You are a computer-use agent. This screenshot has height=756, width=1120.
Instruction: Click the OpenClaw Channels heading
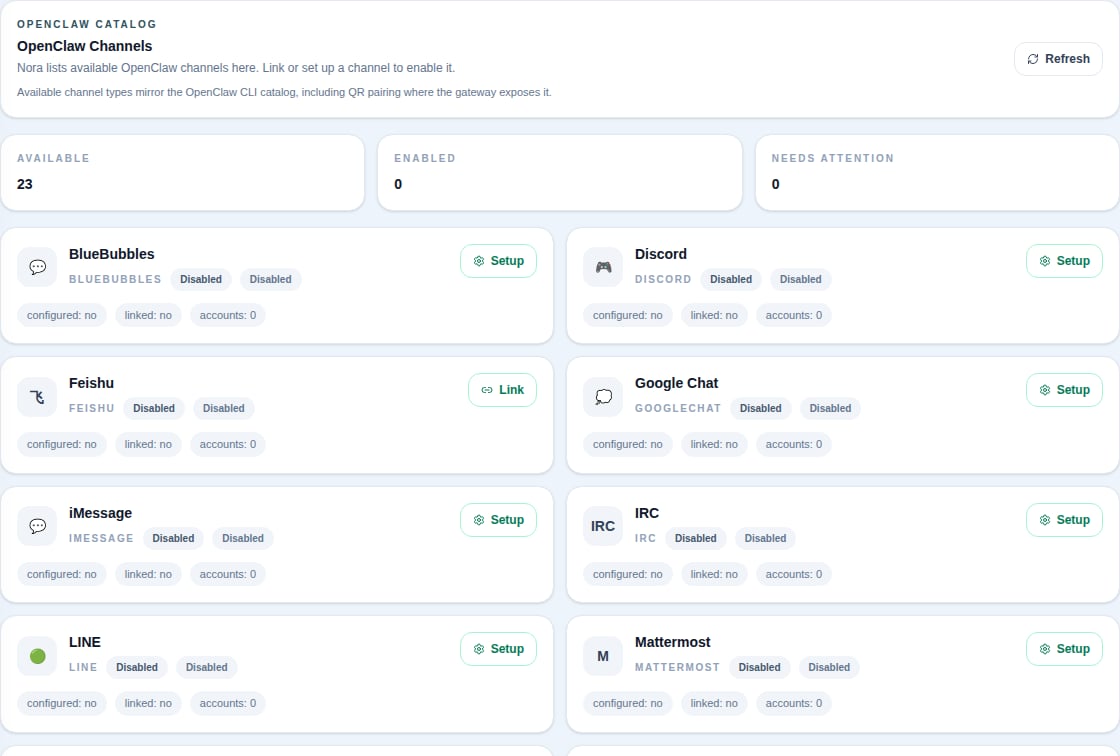tap(84, 46)
